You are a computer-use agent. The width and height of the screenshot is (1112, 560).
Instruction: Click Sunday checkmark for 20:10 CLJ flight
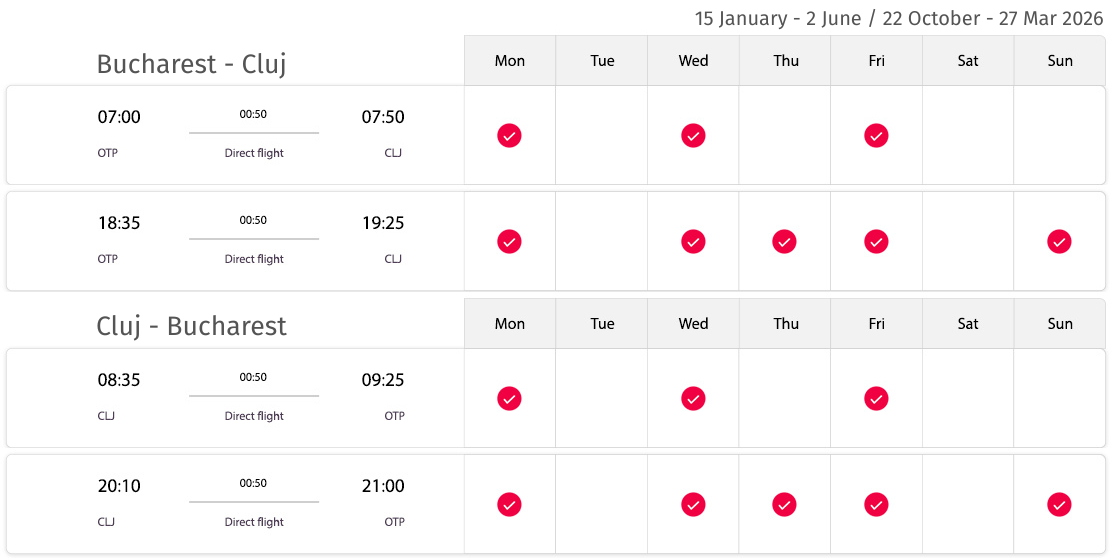1060,505
